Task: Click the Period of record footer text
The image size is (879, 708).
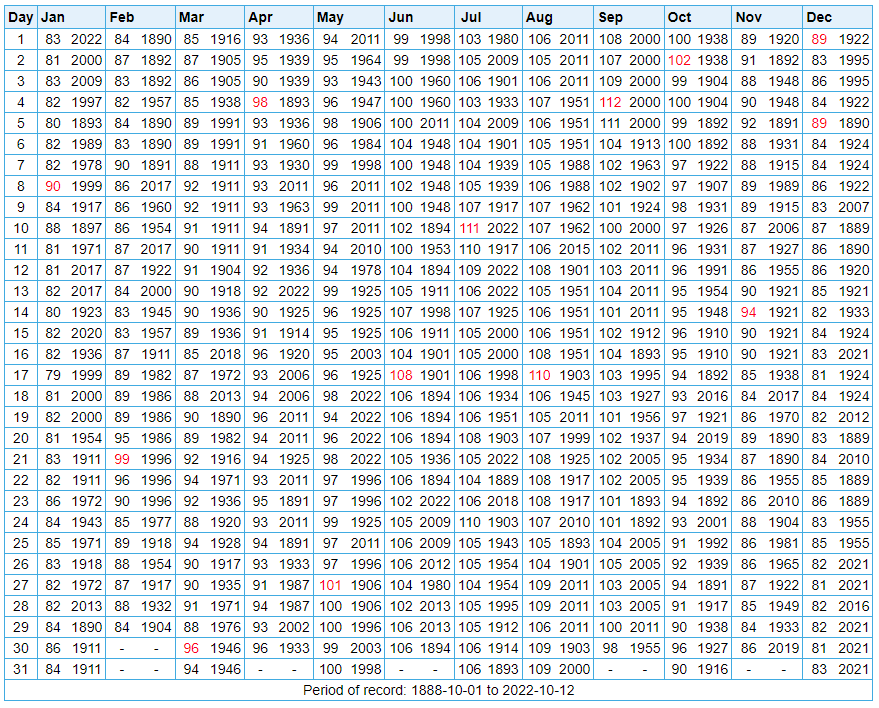Action: coord(439,690)
